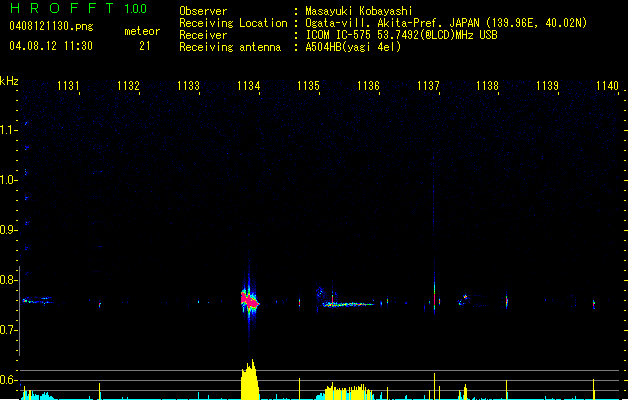The width and height of the screenshot is (629, 400).
Task: Click the "Receiver" field label
Action: tap(203, 35)
